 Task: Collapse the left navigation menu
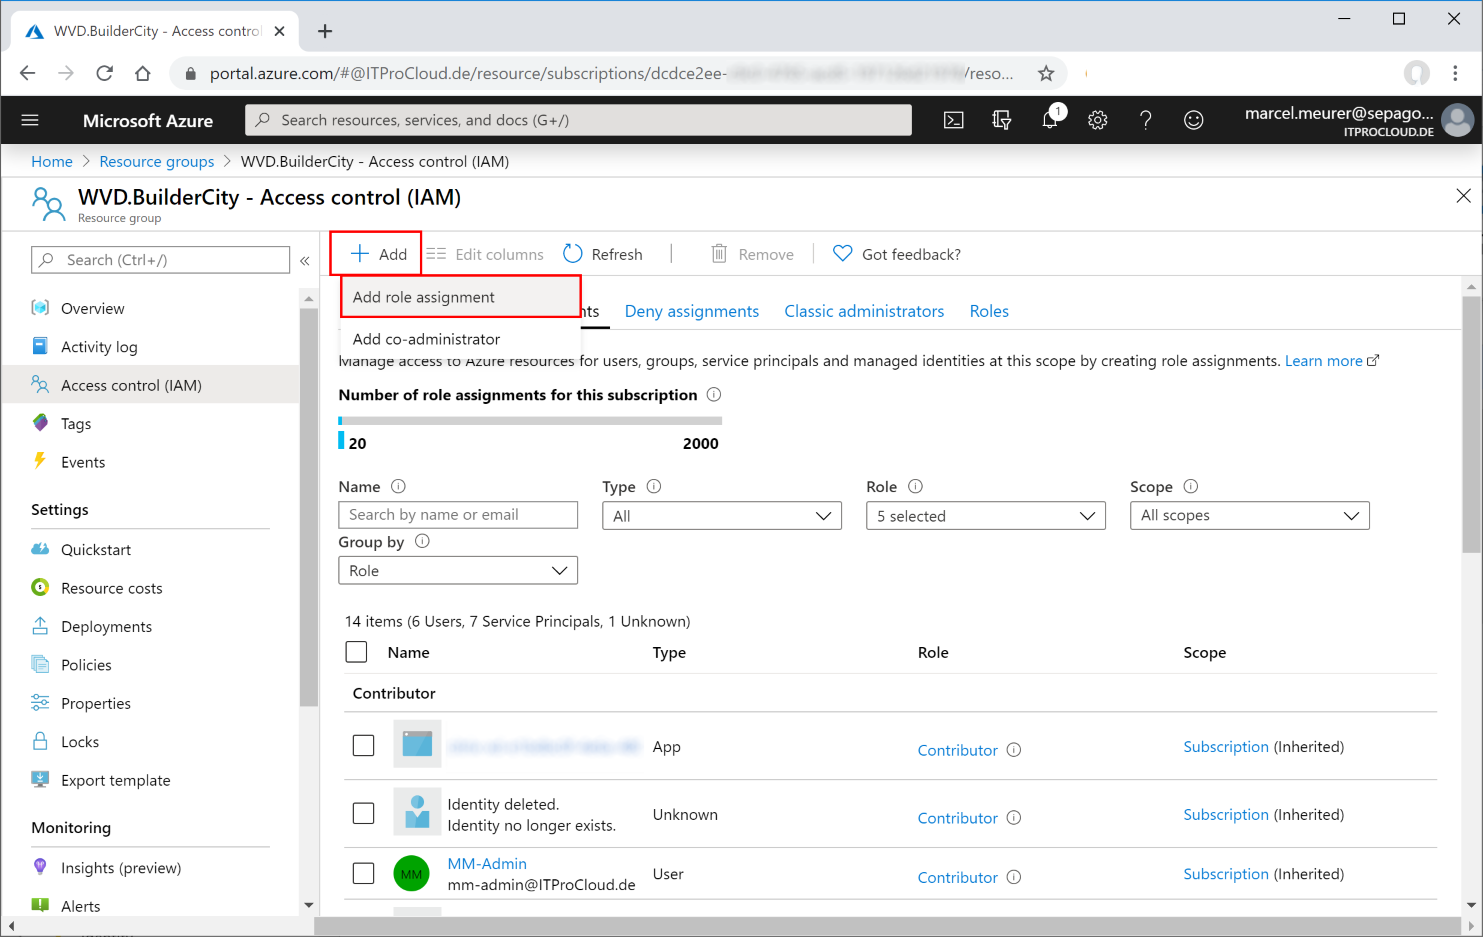[305, 260]
